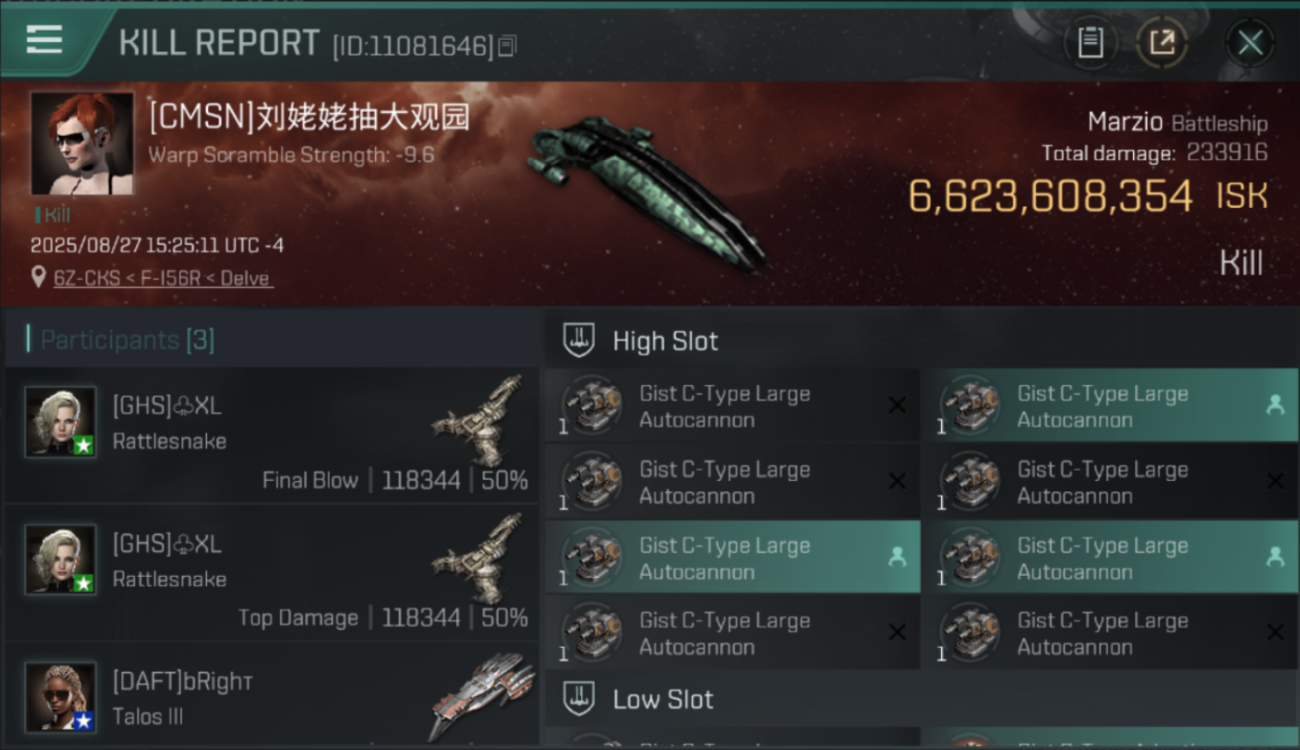This screenshot has width=1300, height=750.
Task: Close the kill report window
Action: click(x=1250, y=43)
